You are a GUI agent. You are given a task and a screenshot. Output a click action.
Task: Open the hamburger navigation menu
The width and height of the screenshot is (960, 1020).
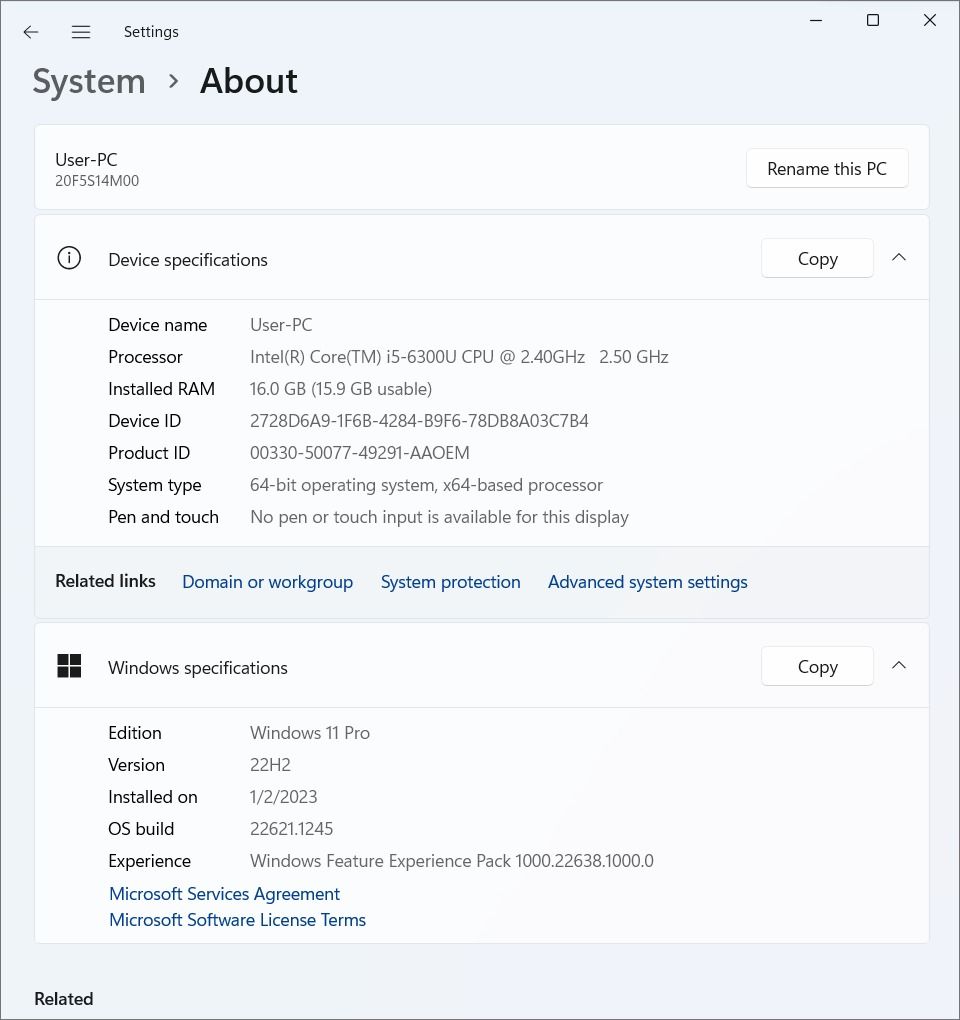click(81, 32)
